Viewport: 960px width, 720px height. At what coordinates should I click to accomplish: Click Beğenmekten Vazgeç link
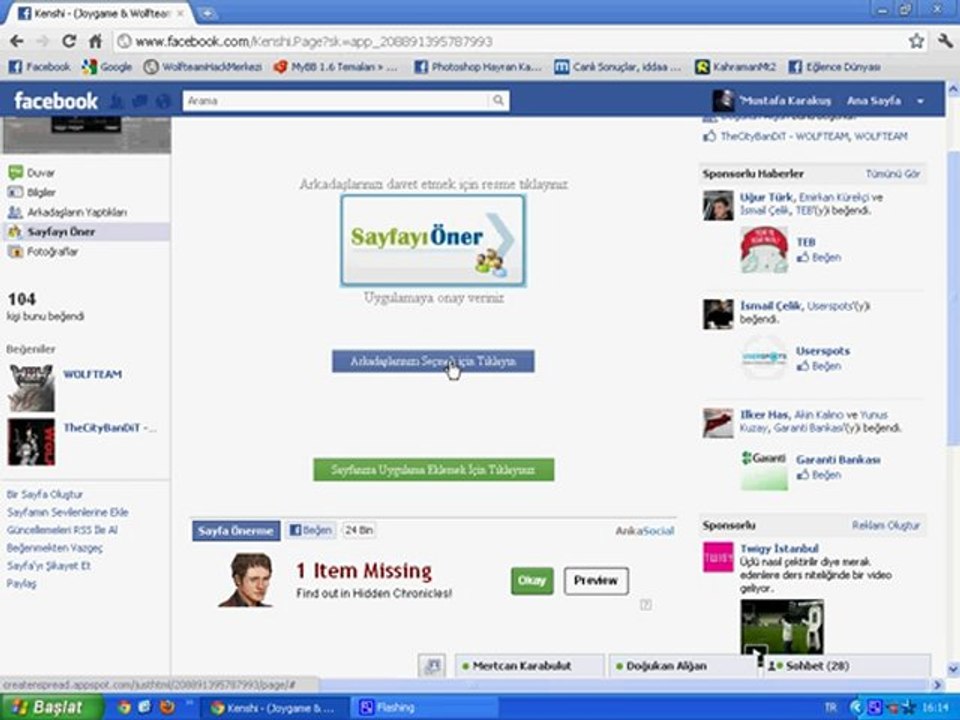[54, 547]
